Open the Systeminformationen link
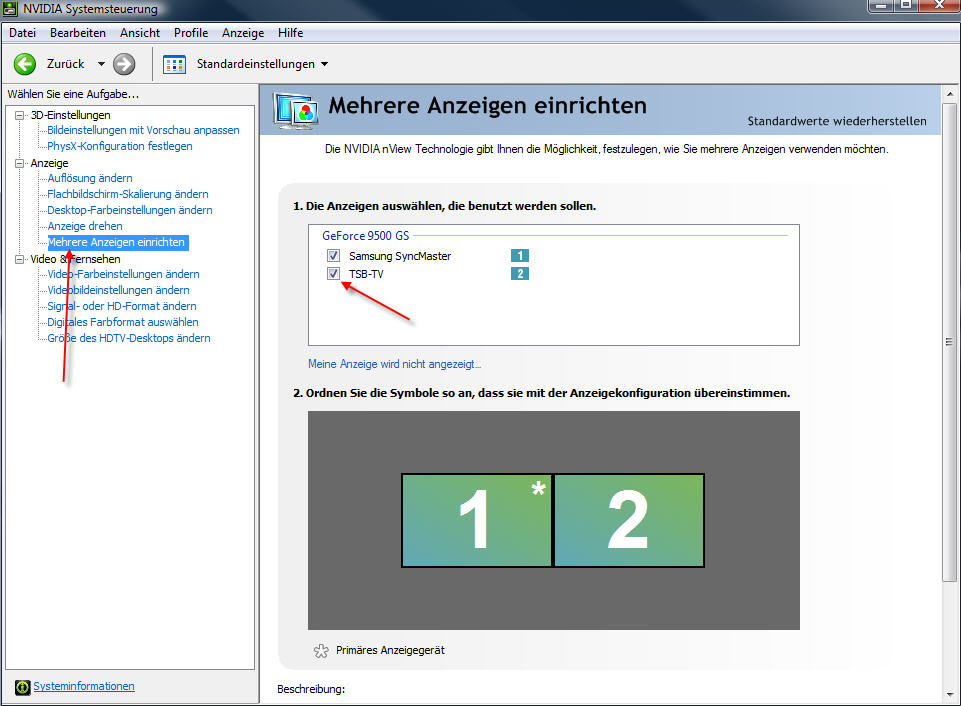Screen dimensions: 961x706 tap(84, 686)
